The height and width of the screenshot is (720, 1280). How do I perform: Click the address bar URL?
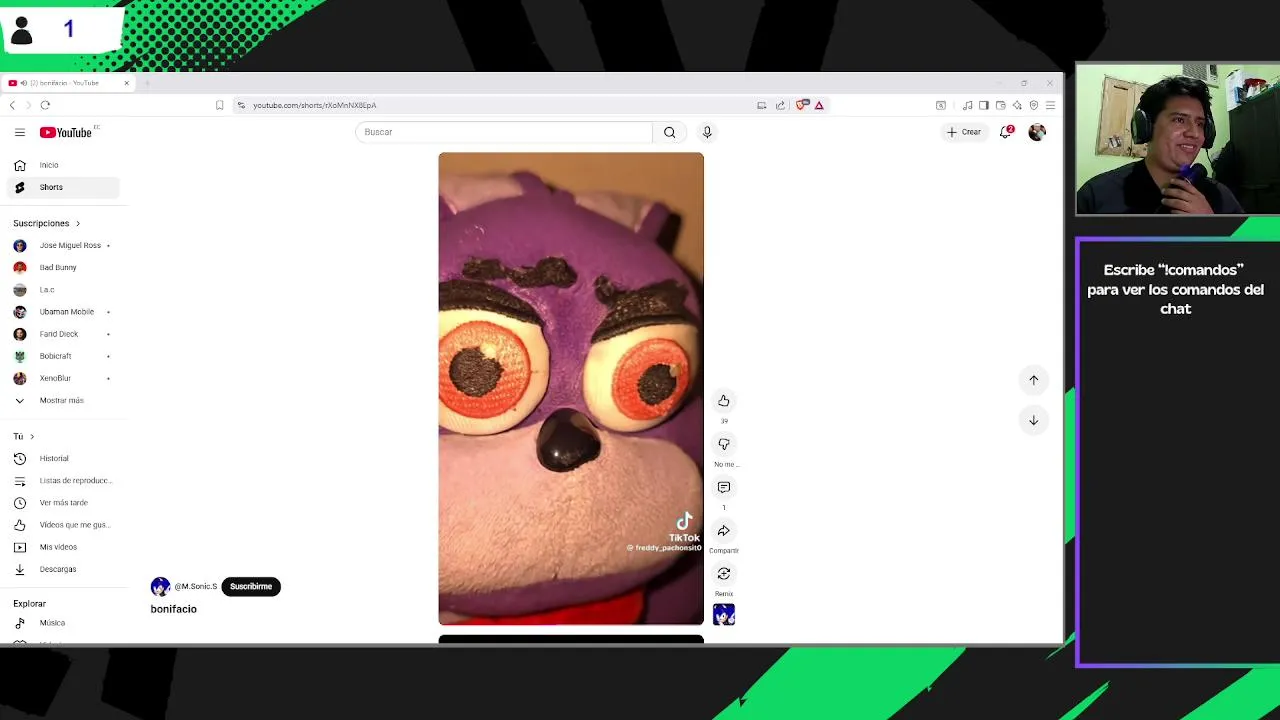click(314, 105)
